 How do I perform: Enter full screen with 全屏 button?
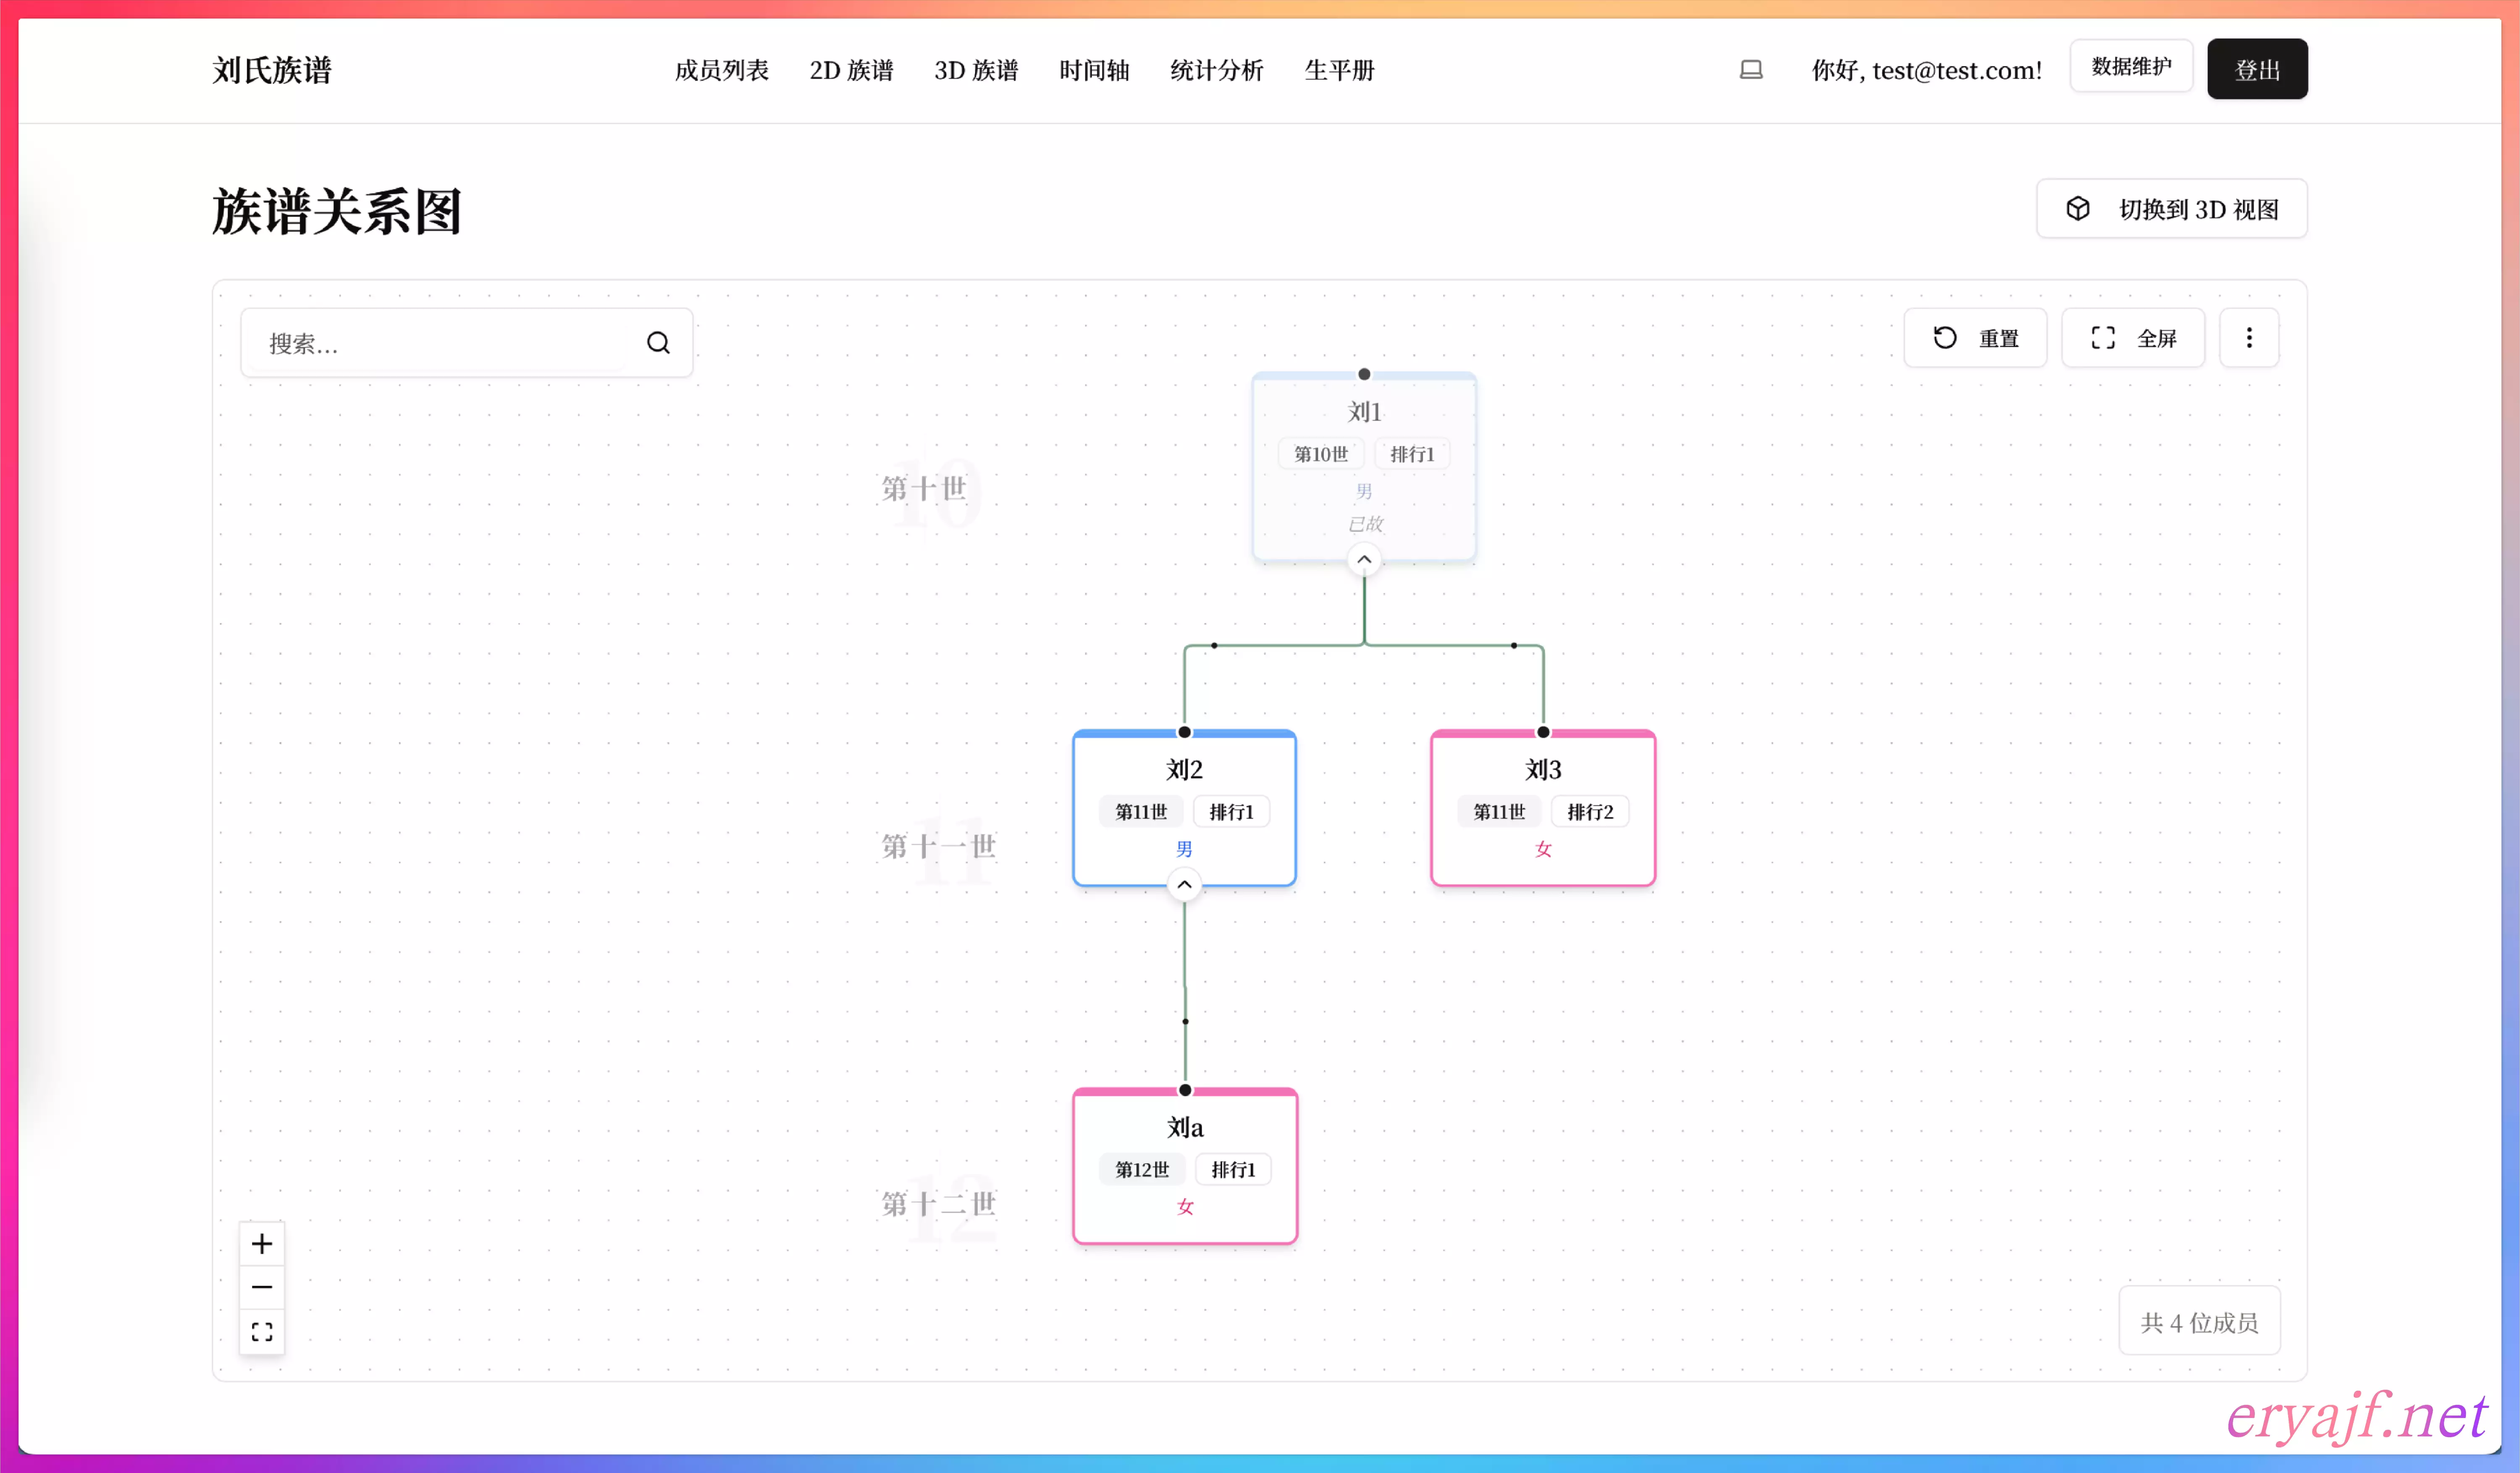(x=2133, y=338)
